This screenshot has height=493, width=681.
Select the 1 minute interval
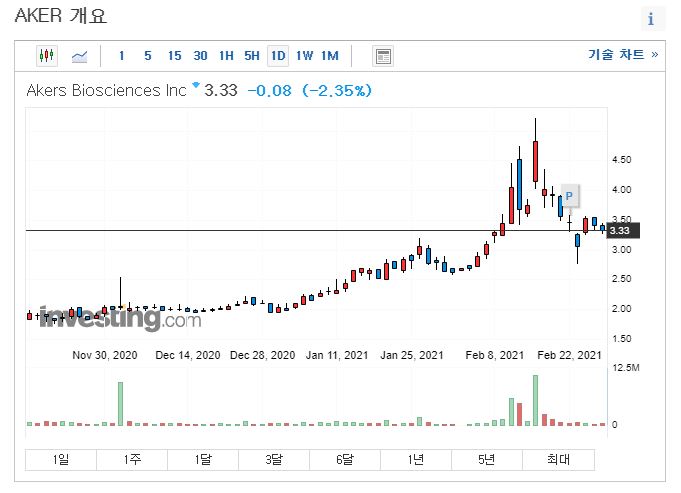pyautogui.click(x=122, y=56)
